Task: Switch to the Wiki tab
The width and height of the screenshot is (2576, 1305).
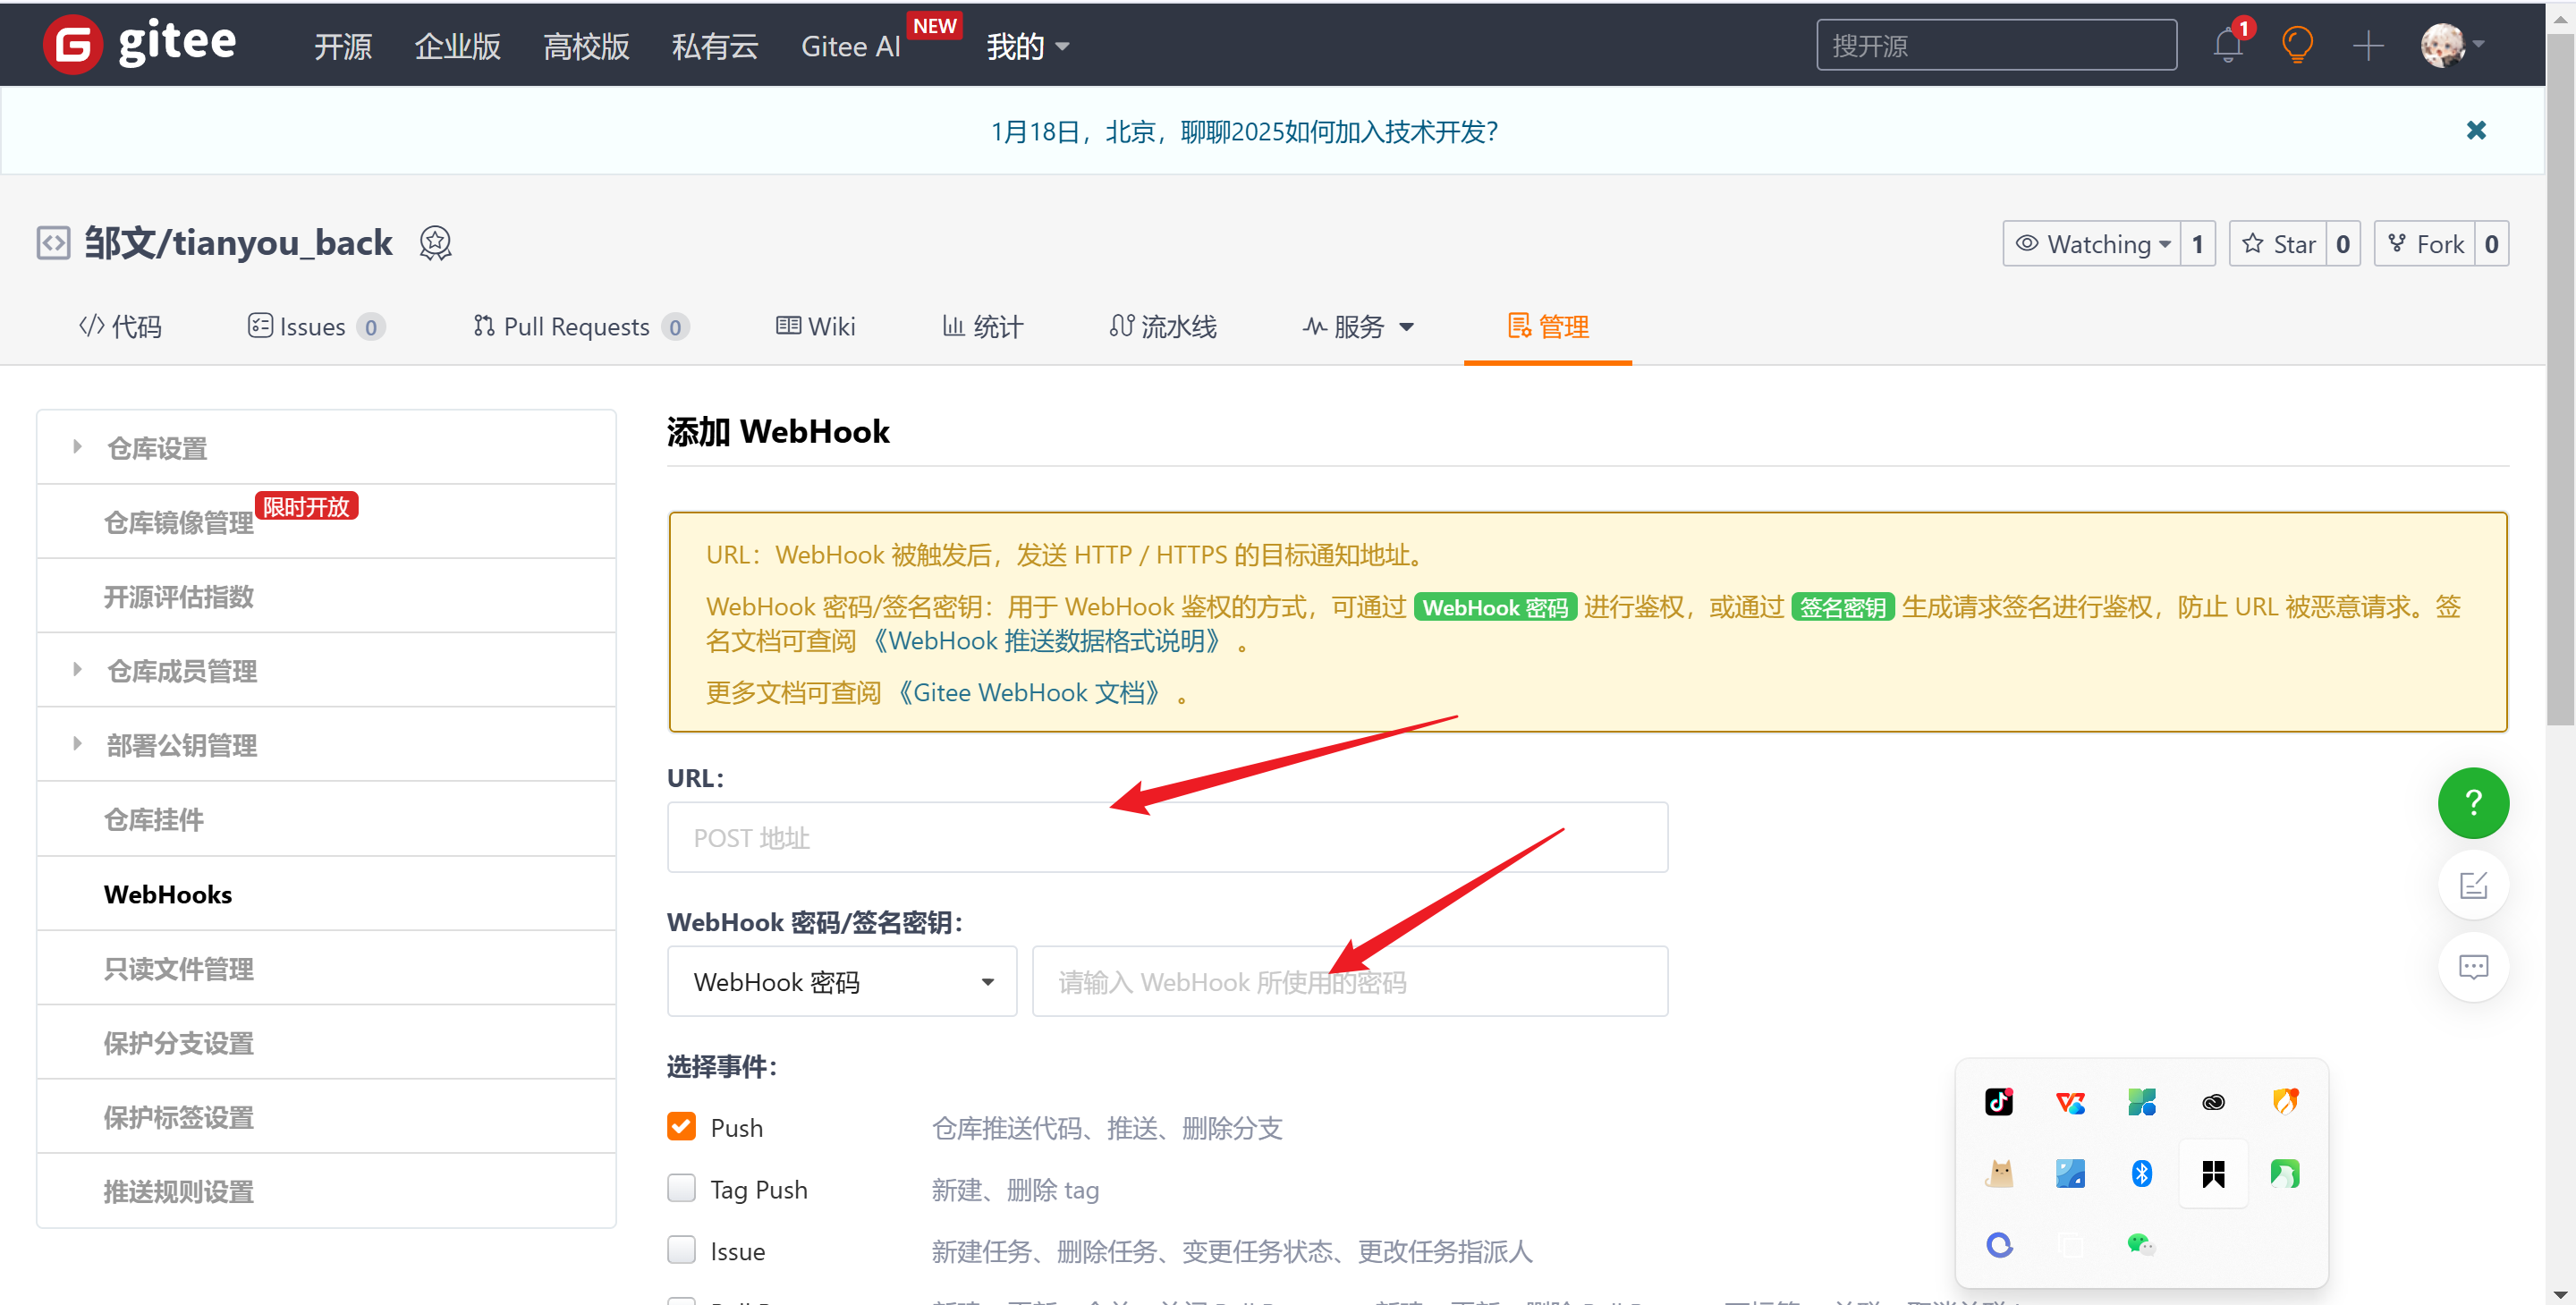Action: click(x=815, y=326)
